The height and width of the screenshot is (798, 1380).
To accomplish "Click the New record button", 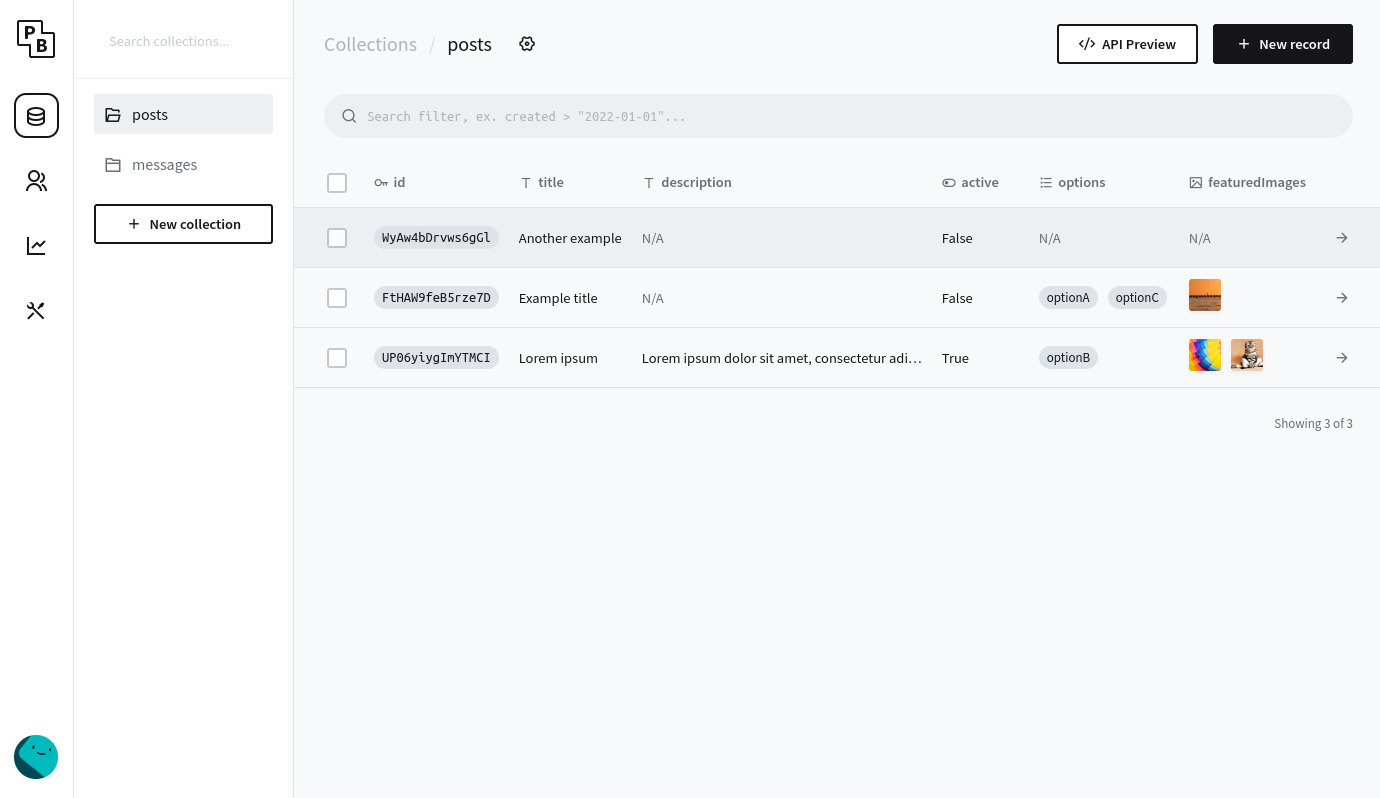I will coord(1282,44).
